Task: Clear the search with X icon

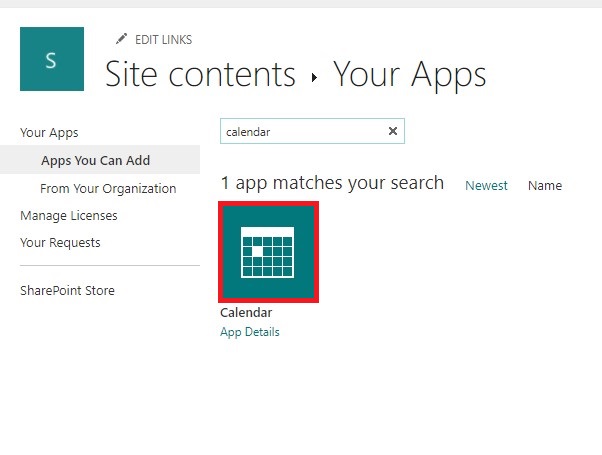Action: 393,131
